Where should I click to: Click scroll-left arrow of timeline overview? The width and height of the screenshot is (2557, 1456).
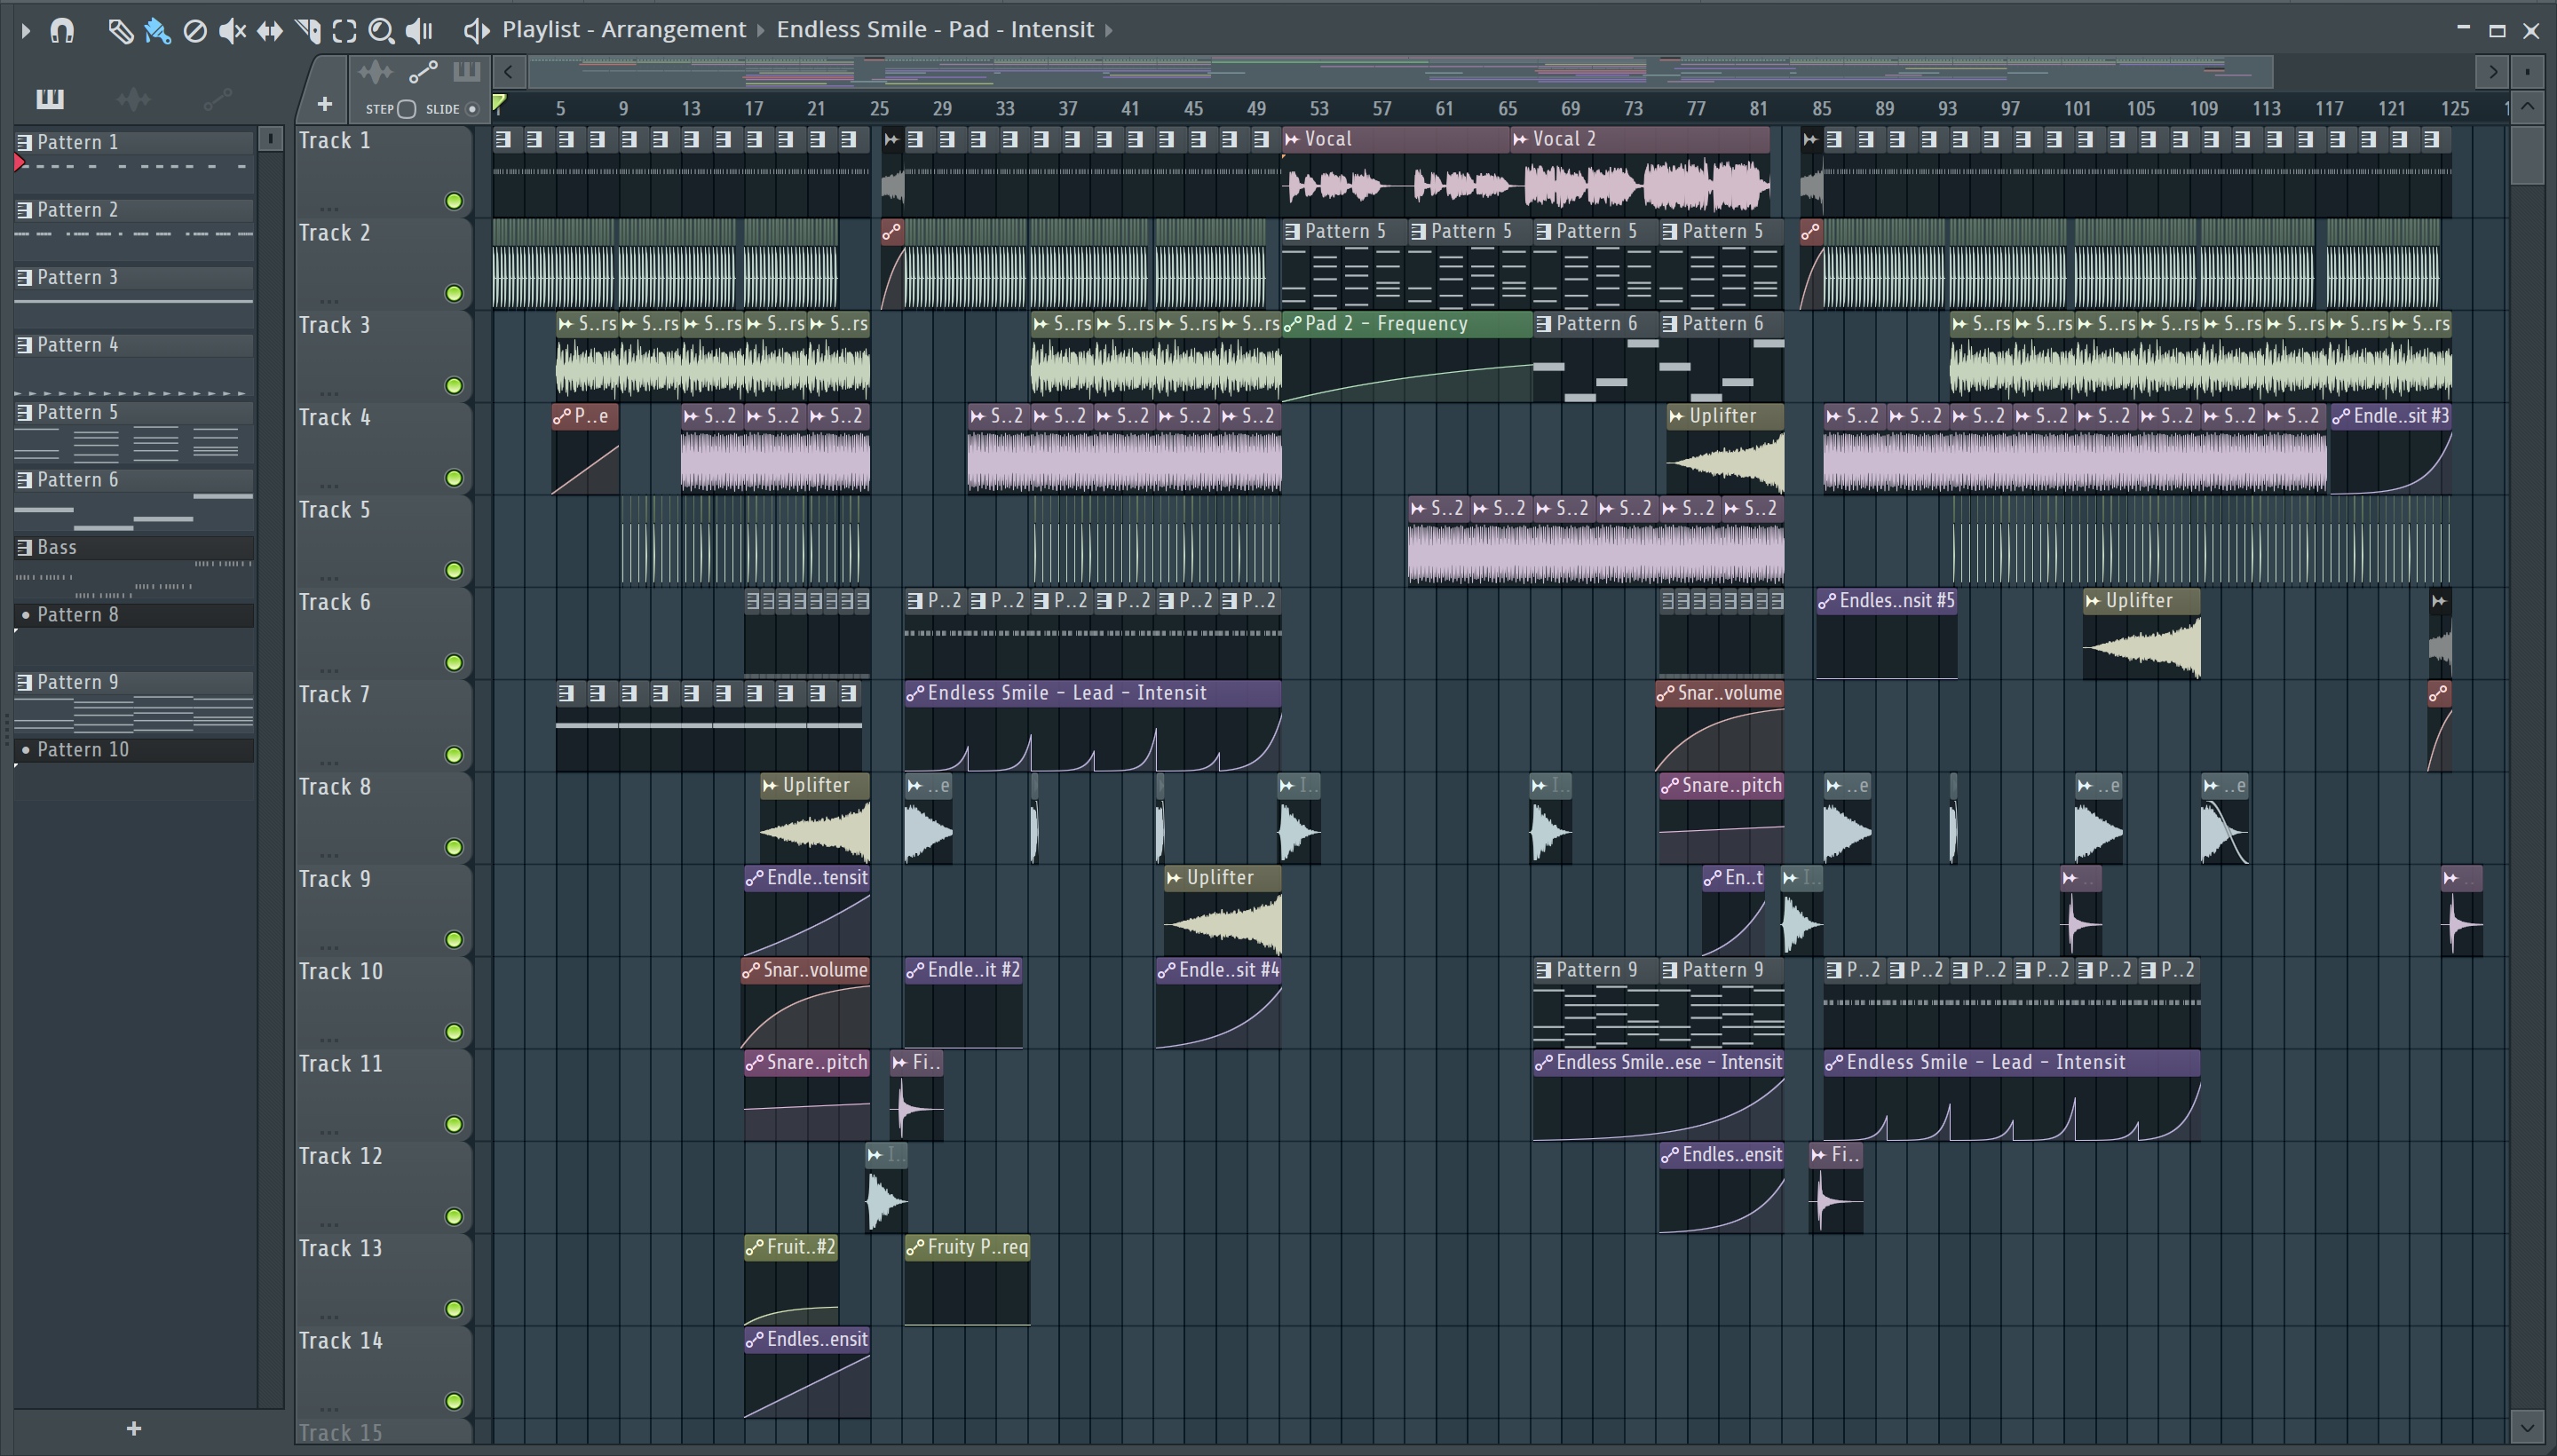coord(509,71)
